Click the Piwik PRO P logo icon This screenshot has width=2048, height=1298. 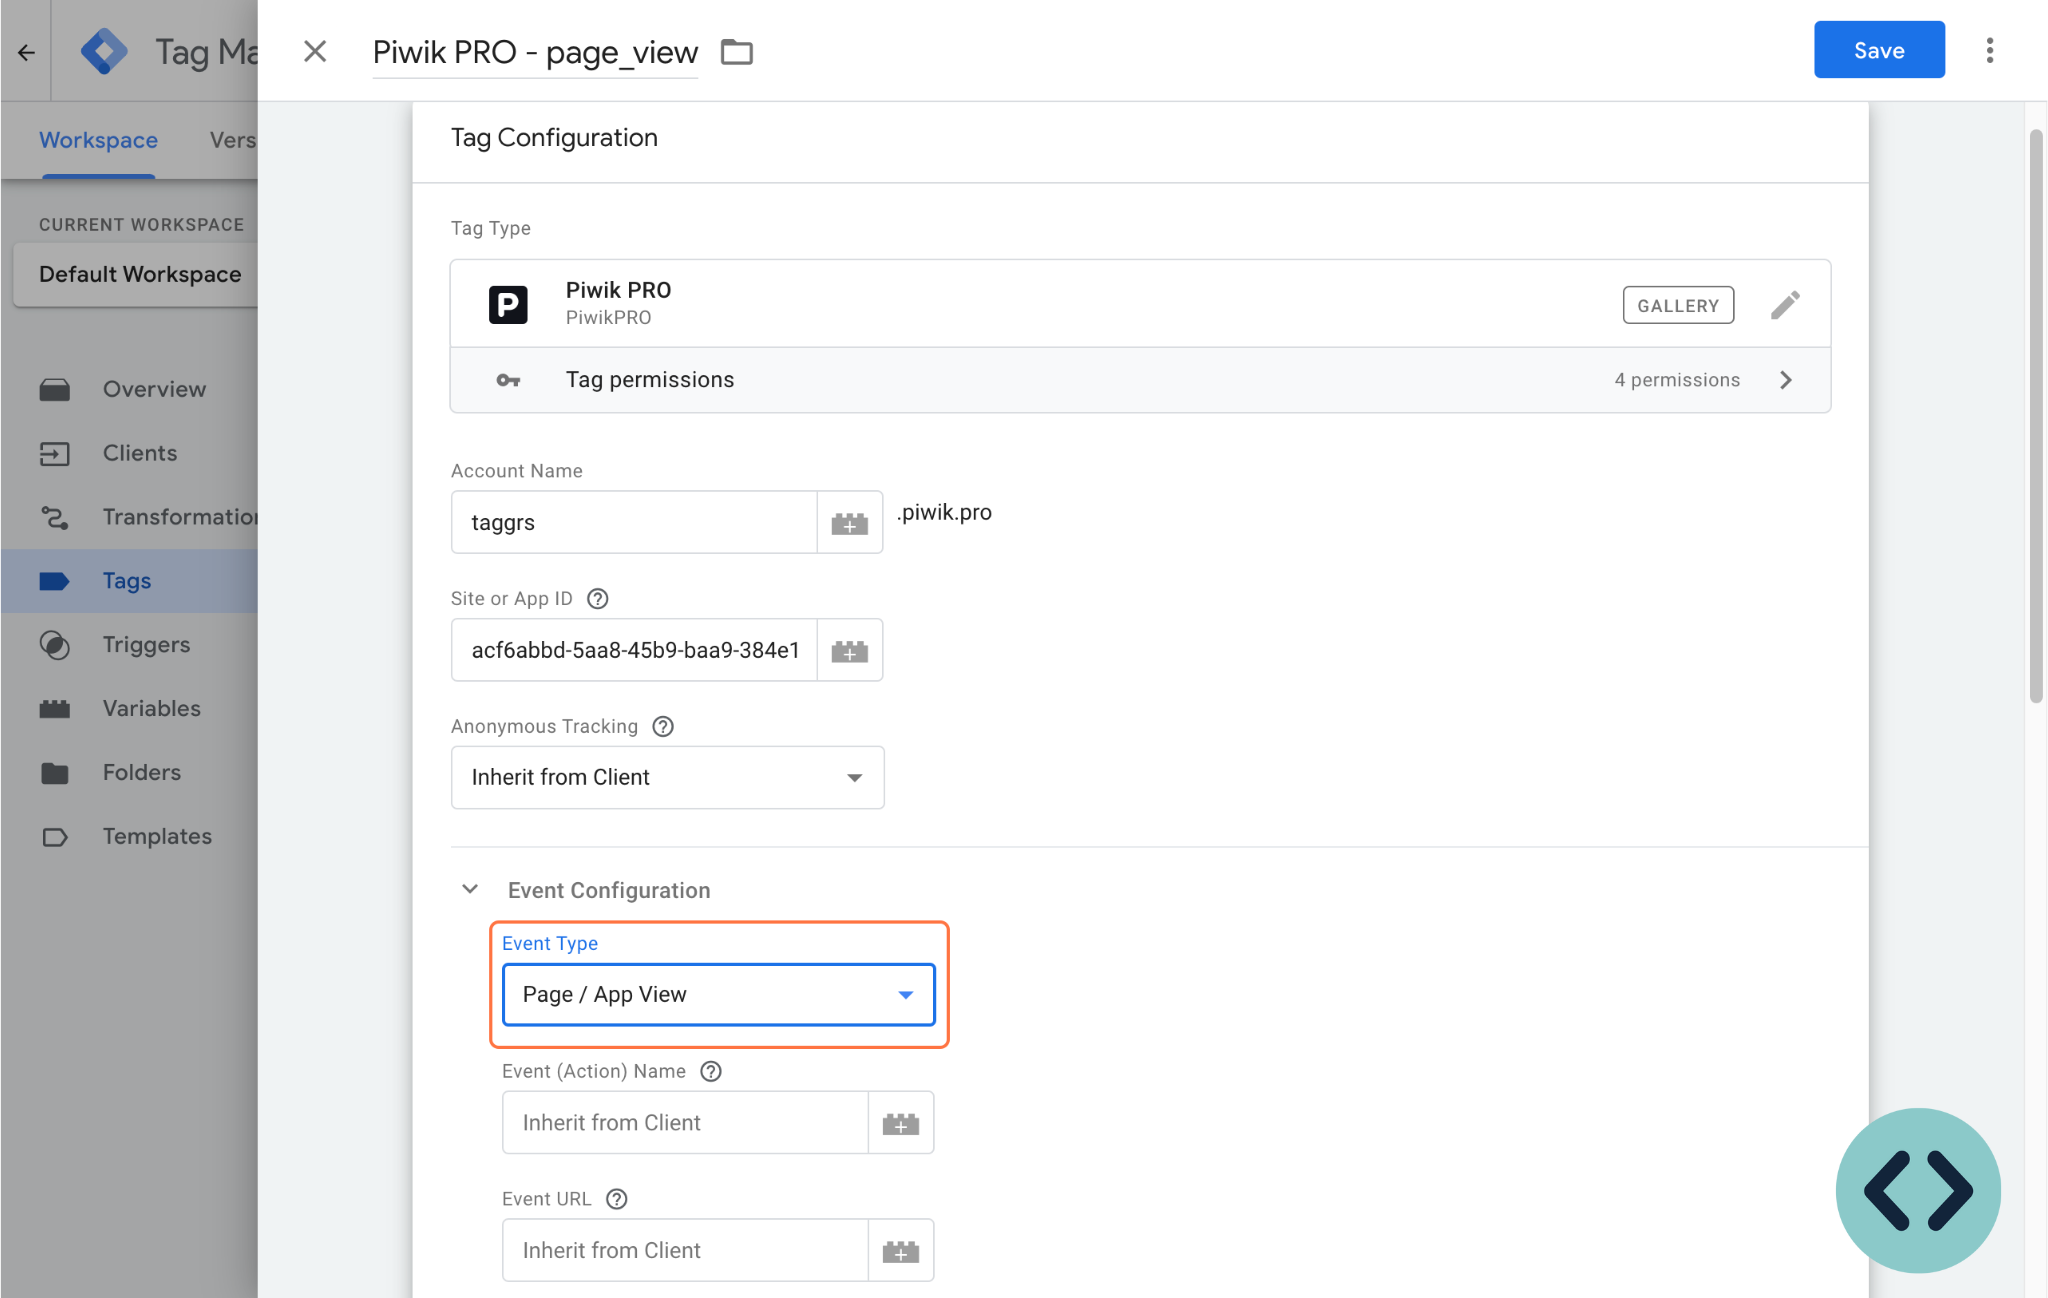(508, 304)
